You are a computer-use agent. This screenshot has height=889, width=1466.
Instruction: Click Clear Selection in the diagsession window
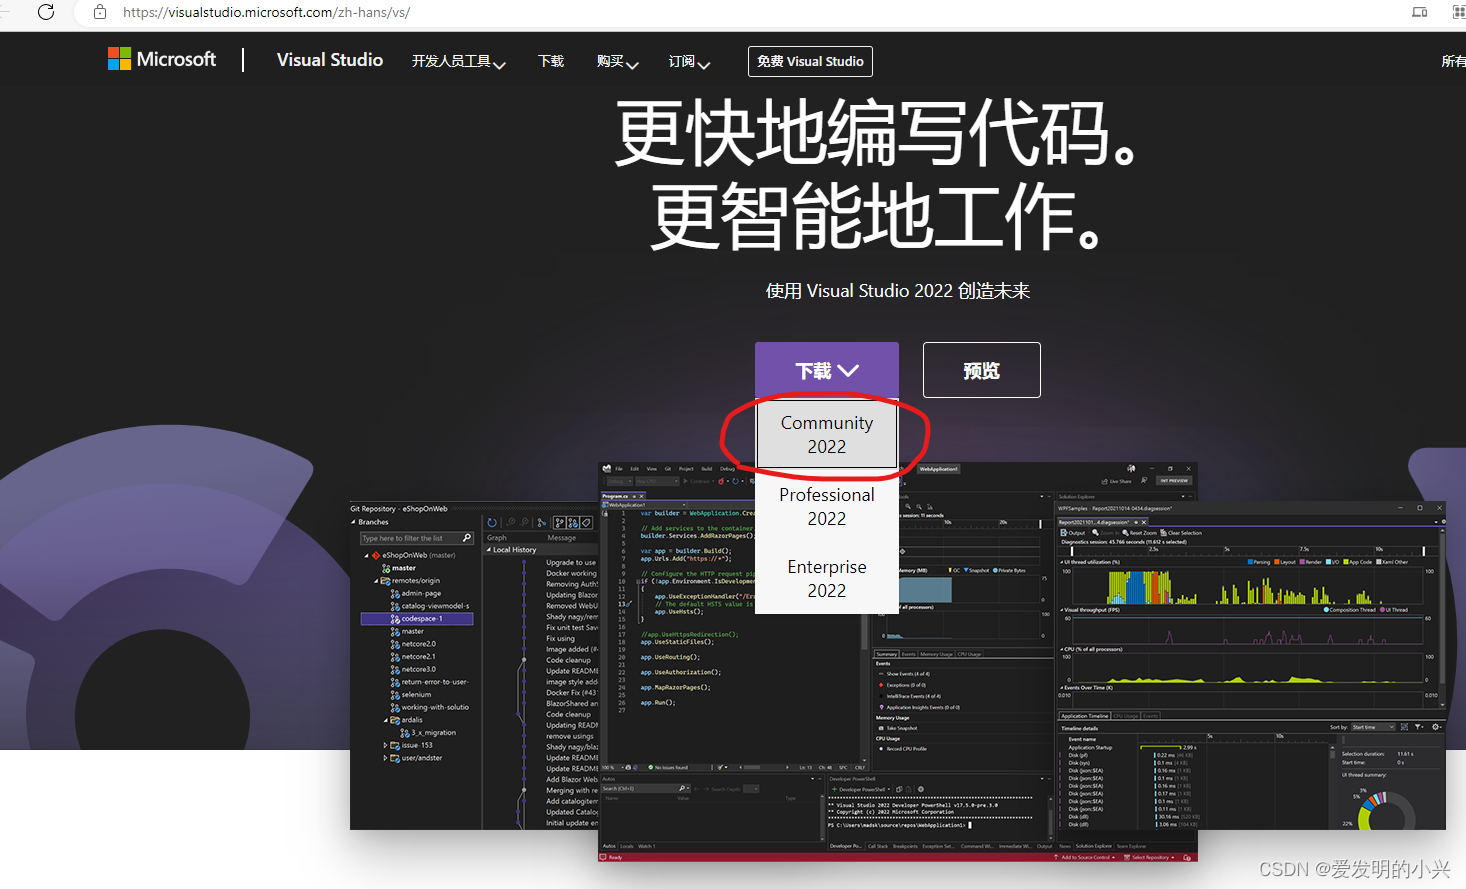[1181, 533]
